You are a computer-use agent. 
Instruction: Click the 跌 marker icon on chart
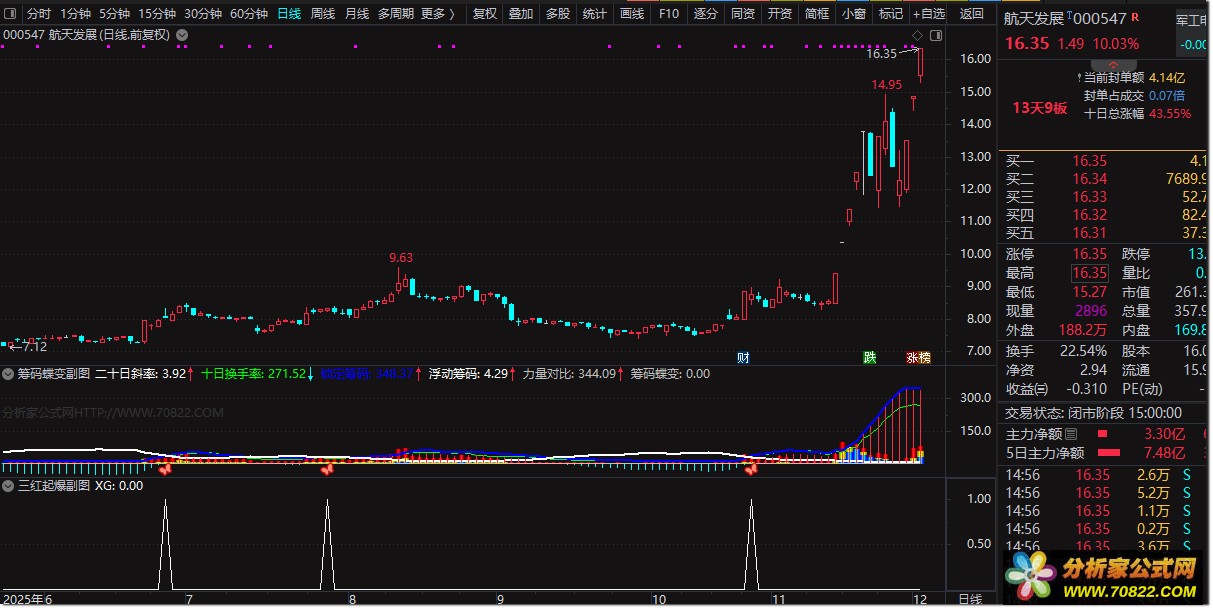(x=870, y=357)
